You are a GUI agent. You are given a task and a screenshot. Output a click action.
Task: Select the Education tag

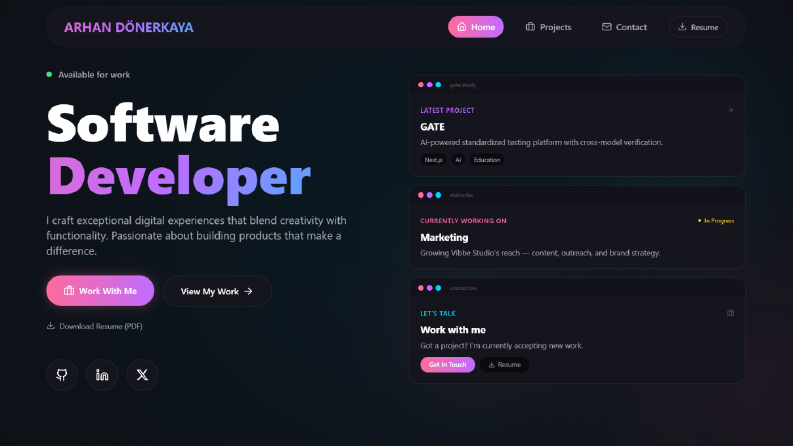[487, 160]
